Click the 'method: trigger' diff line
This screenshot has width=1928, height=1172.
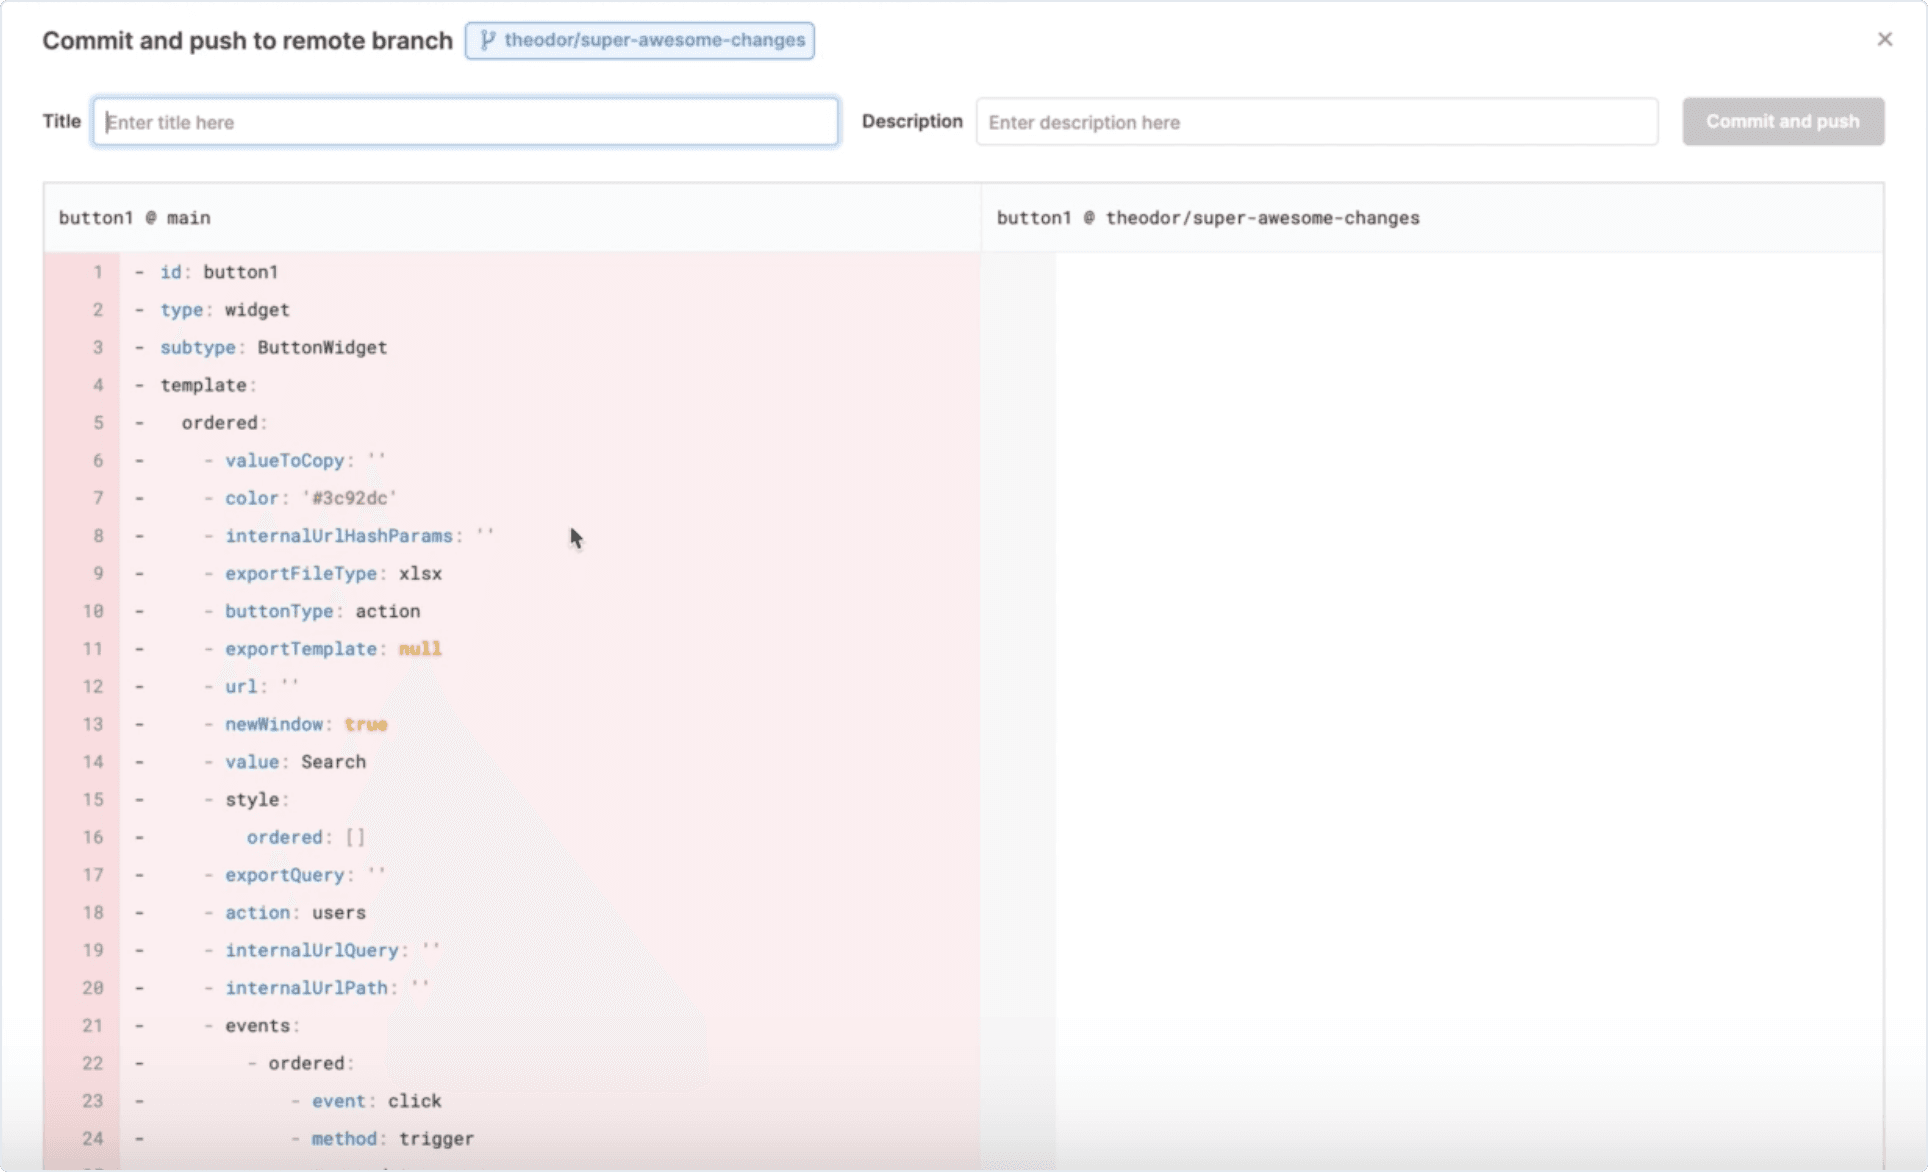[392, 1138]
